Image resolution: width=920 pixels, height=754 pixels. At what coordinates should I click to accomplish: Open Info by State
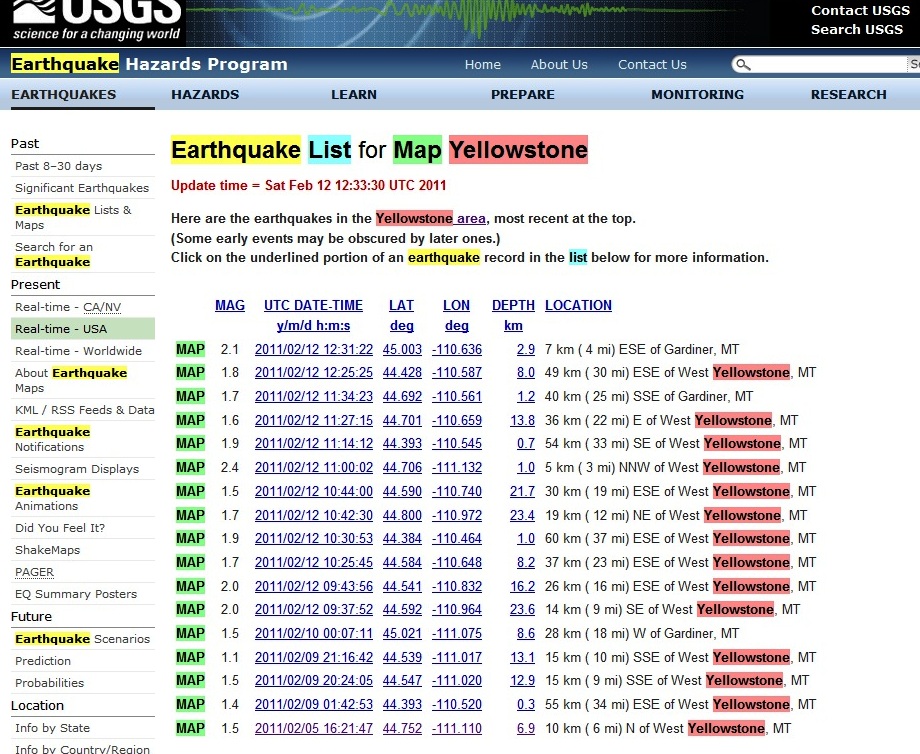coord(52,728)
